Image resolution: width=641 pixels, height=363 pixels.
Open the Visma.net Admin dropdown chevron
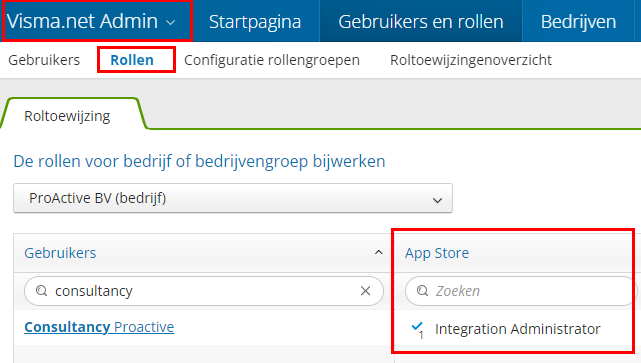(171, 22)
